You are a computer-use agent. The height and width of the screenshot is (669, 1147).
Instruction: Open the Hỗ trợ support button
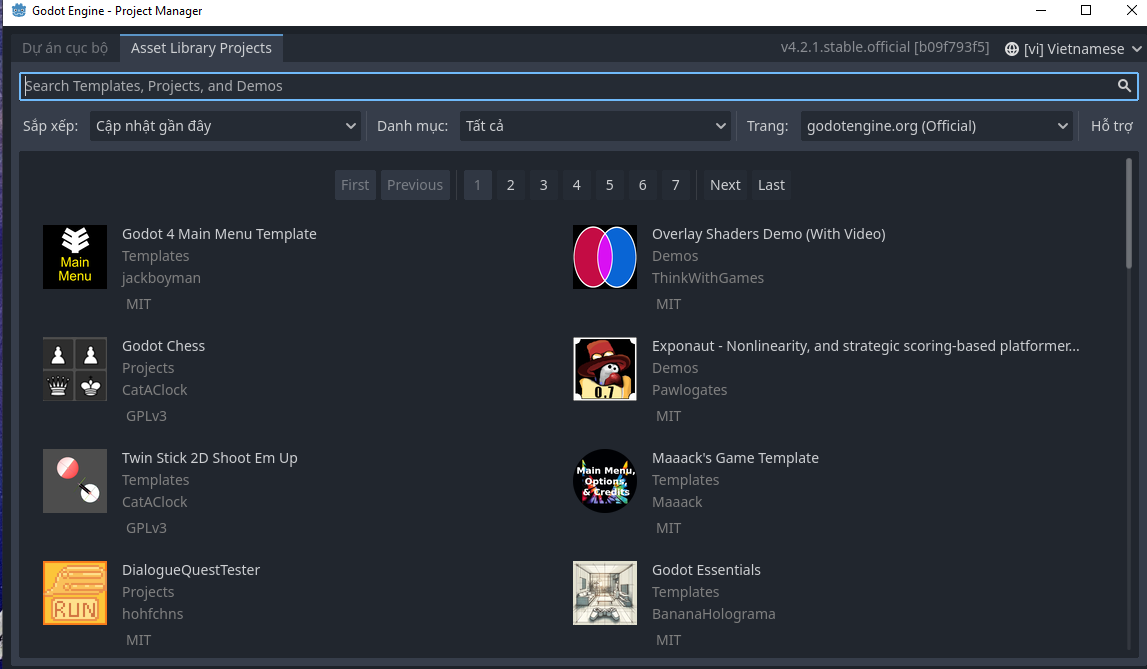tap(1111, 126)
